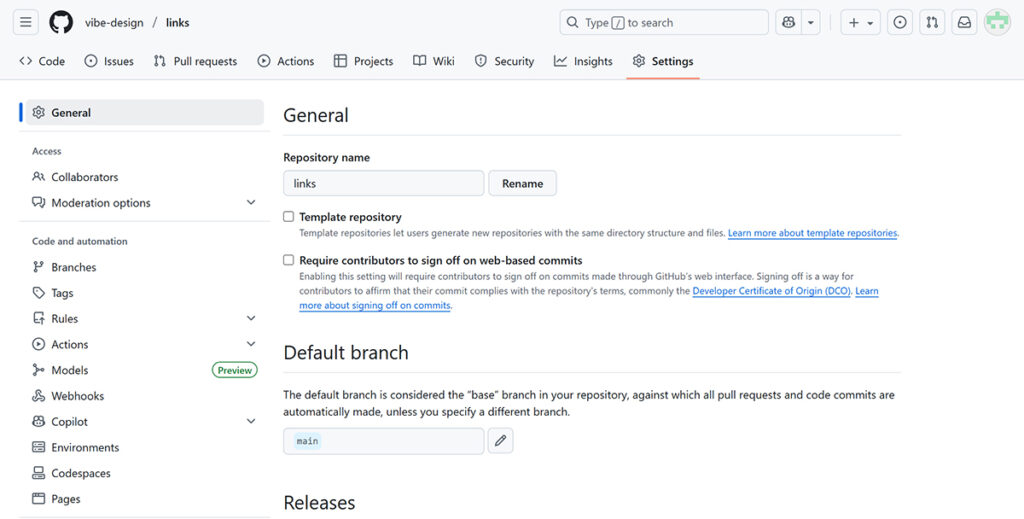The height and width of the screenshot is (519, 1024).
Task: Open the hamburger navigation menu
Action: (x=26, y=22)
